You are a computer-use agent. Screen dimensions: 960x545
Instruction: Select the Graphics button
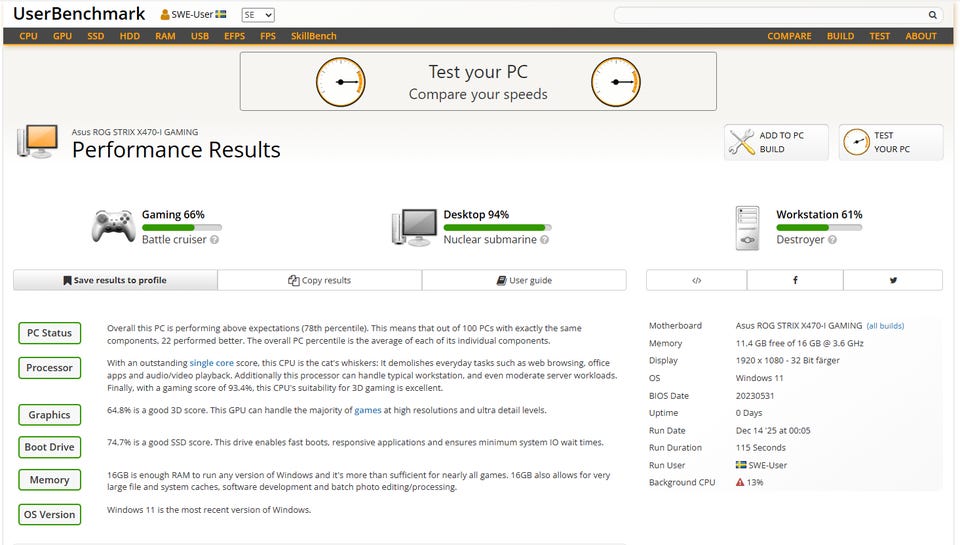(x=50, y=415)
